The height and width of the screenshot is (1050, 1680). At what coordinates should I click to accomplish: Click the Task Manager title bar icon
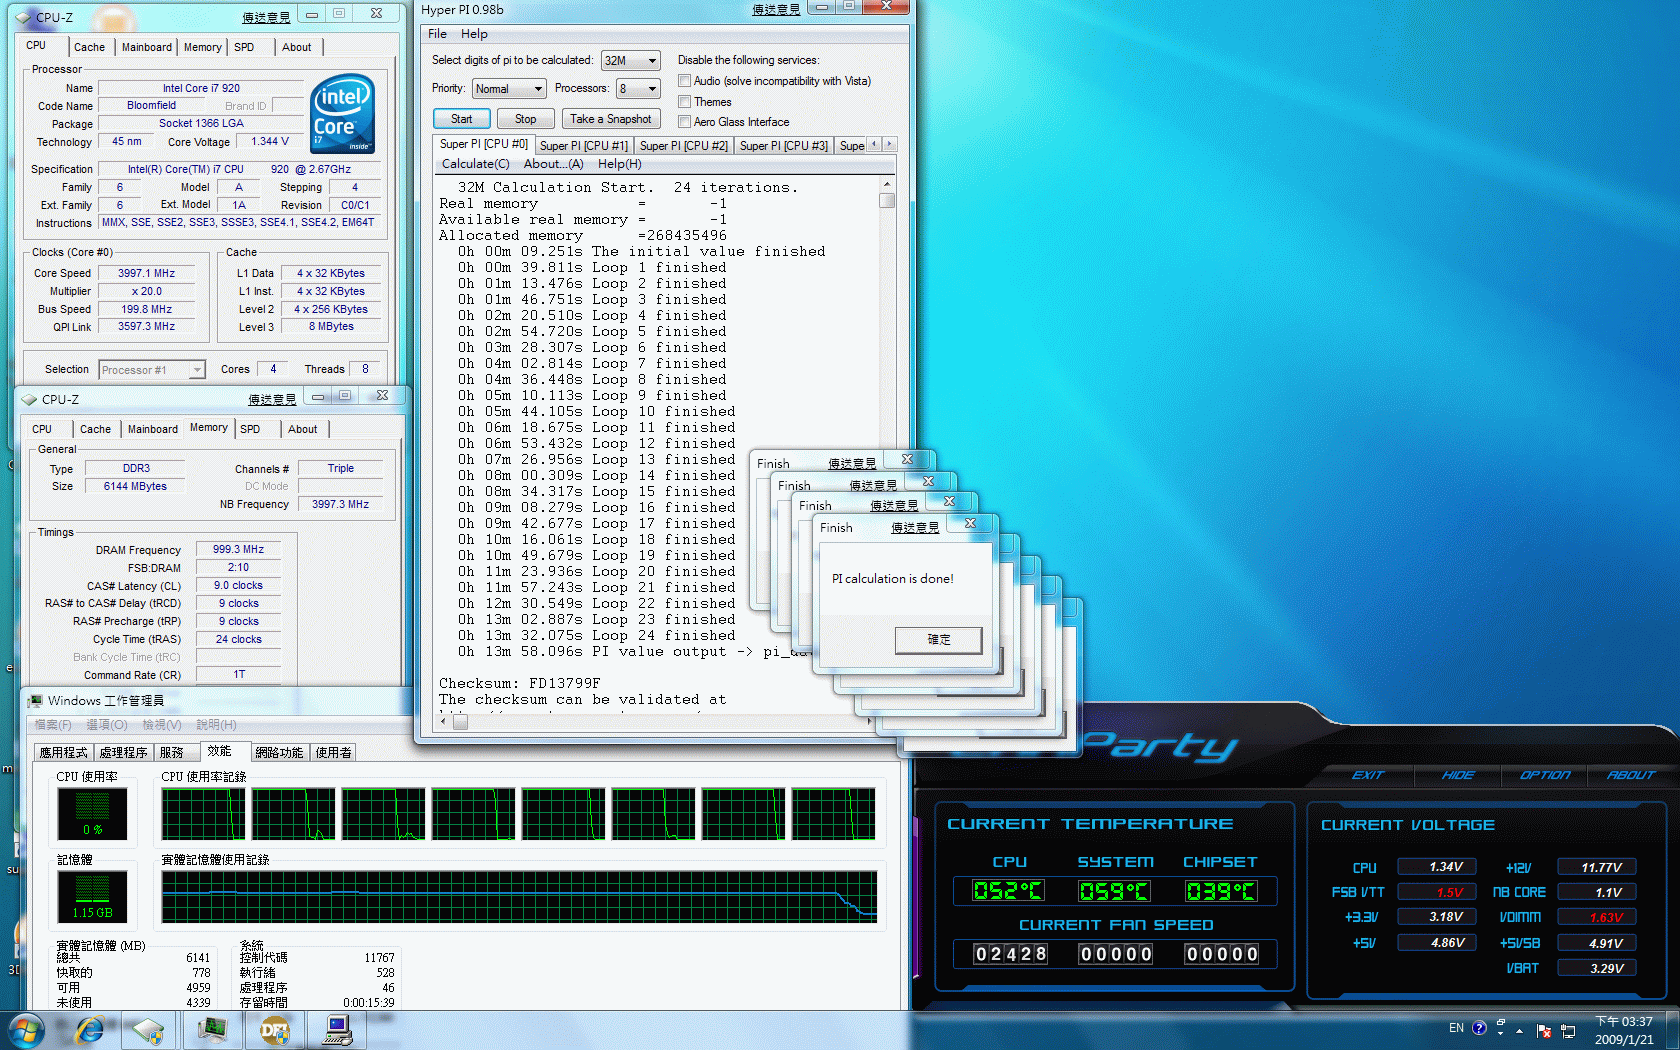[36, 701]
